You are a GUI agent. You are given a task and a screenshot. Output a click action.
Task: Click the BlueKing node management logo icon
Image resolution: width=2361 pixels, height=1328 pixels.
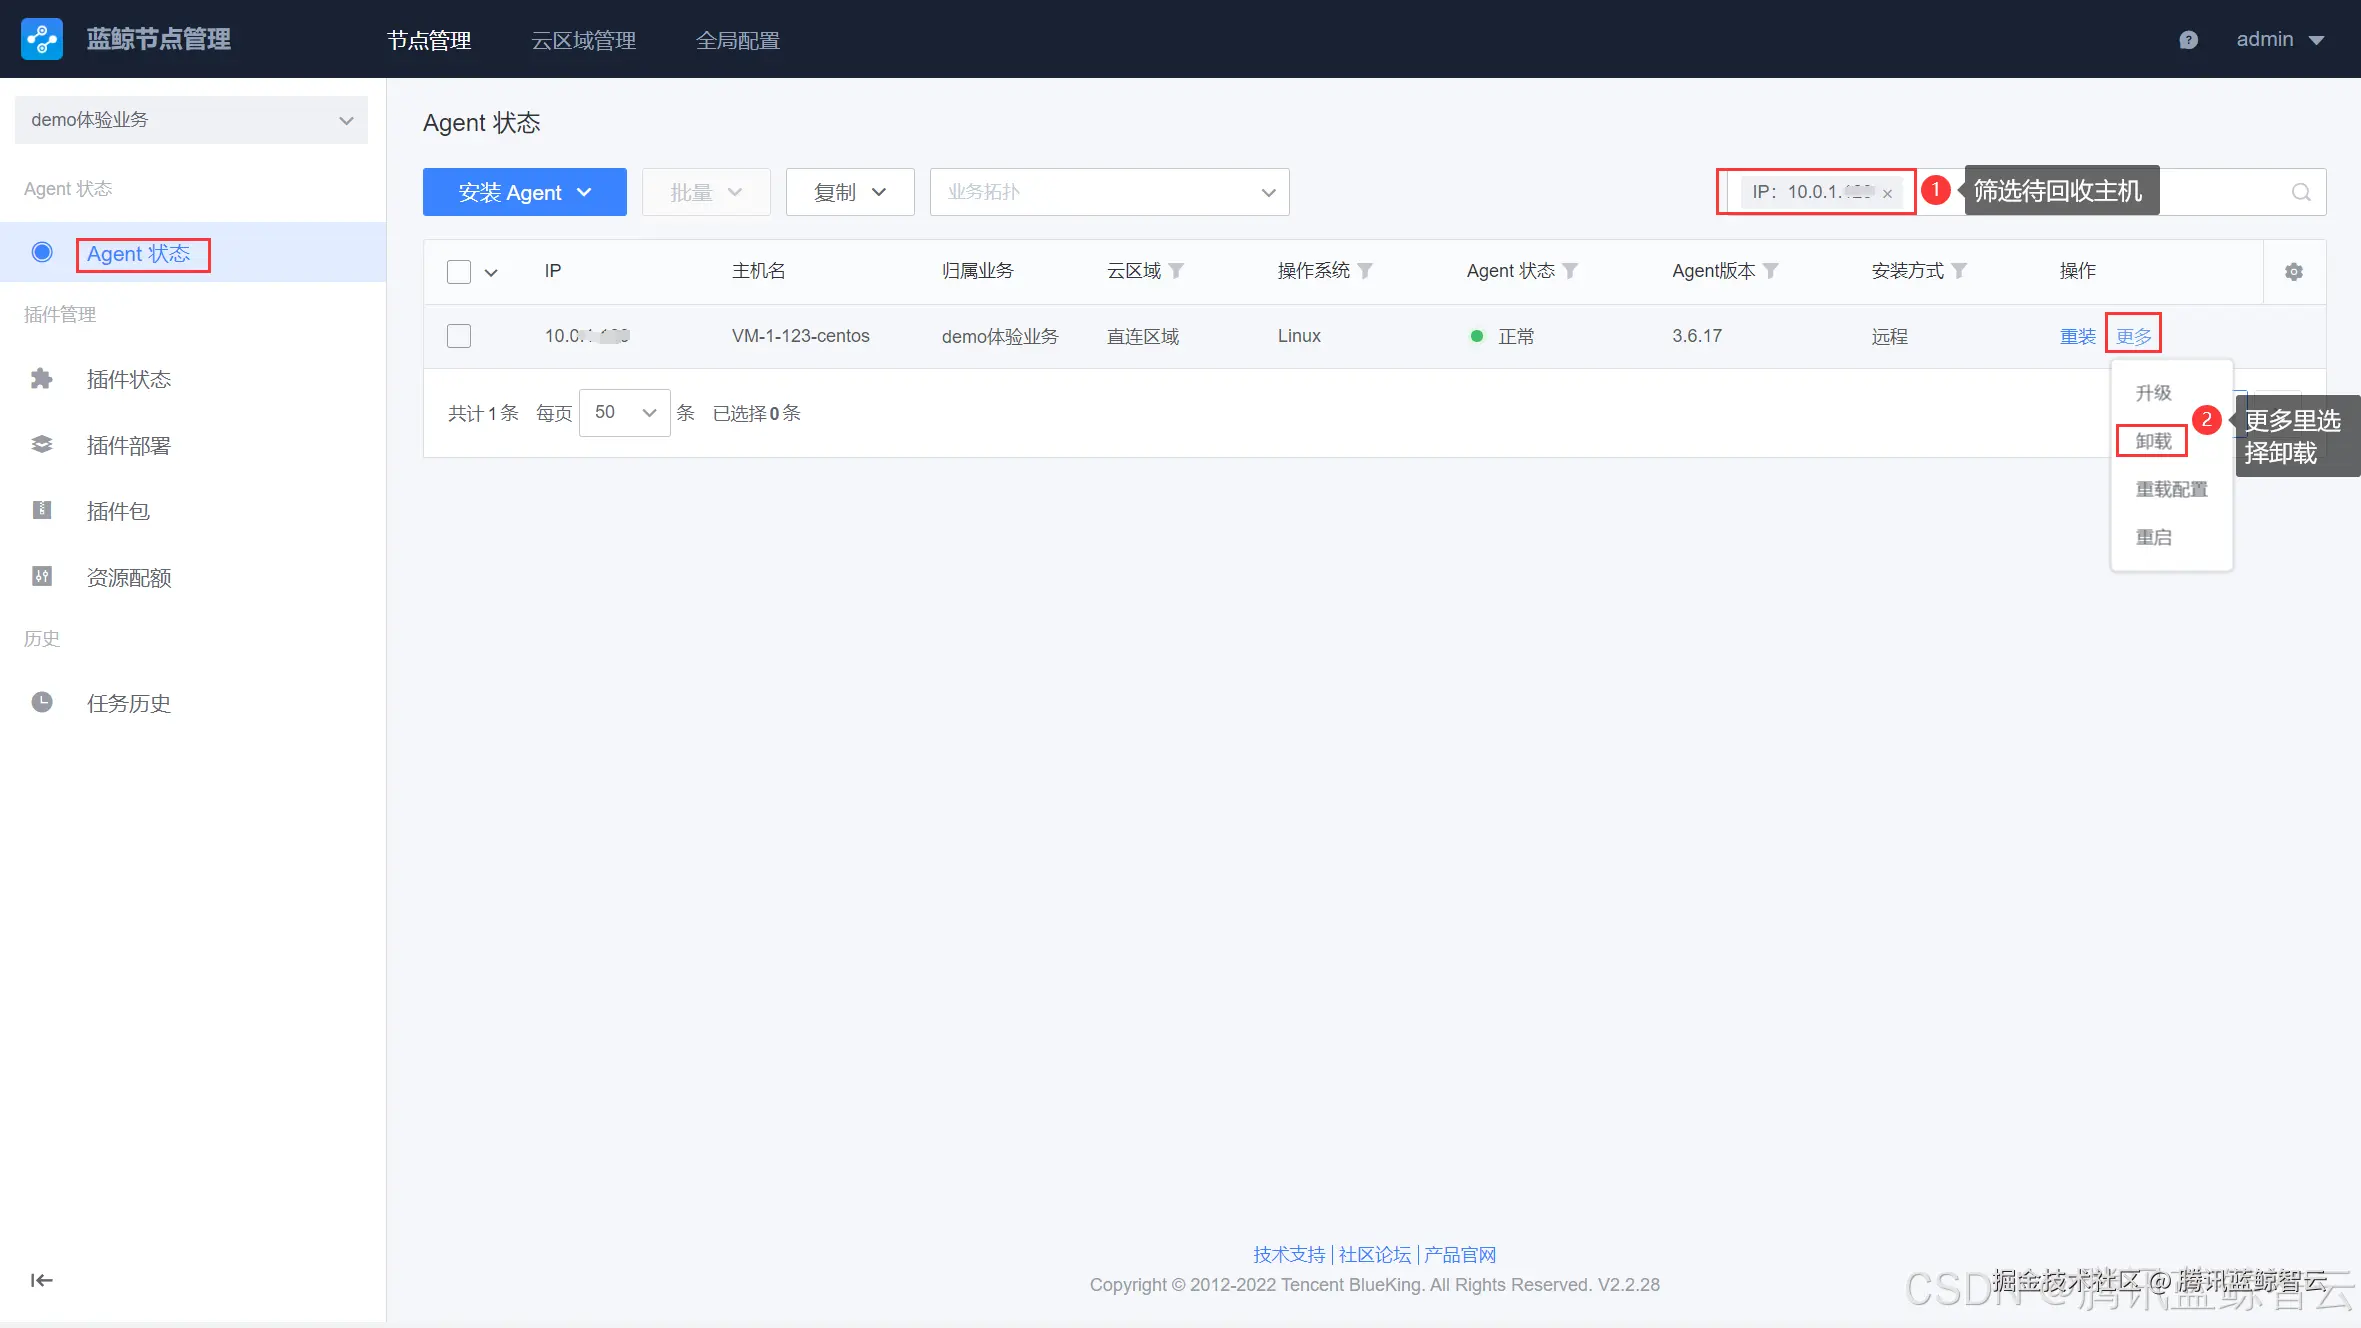click(41, 39)
